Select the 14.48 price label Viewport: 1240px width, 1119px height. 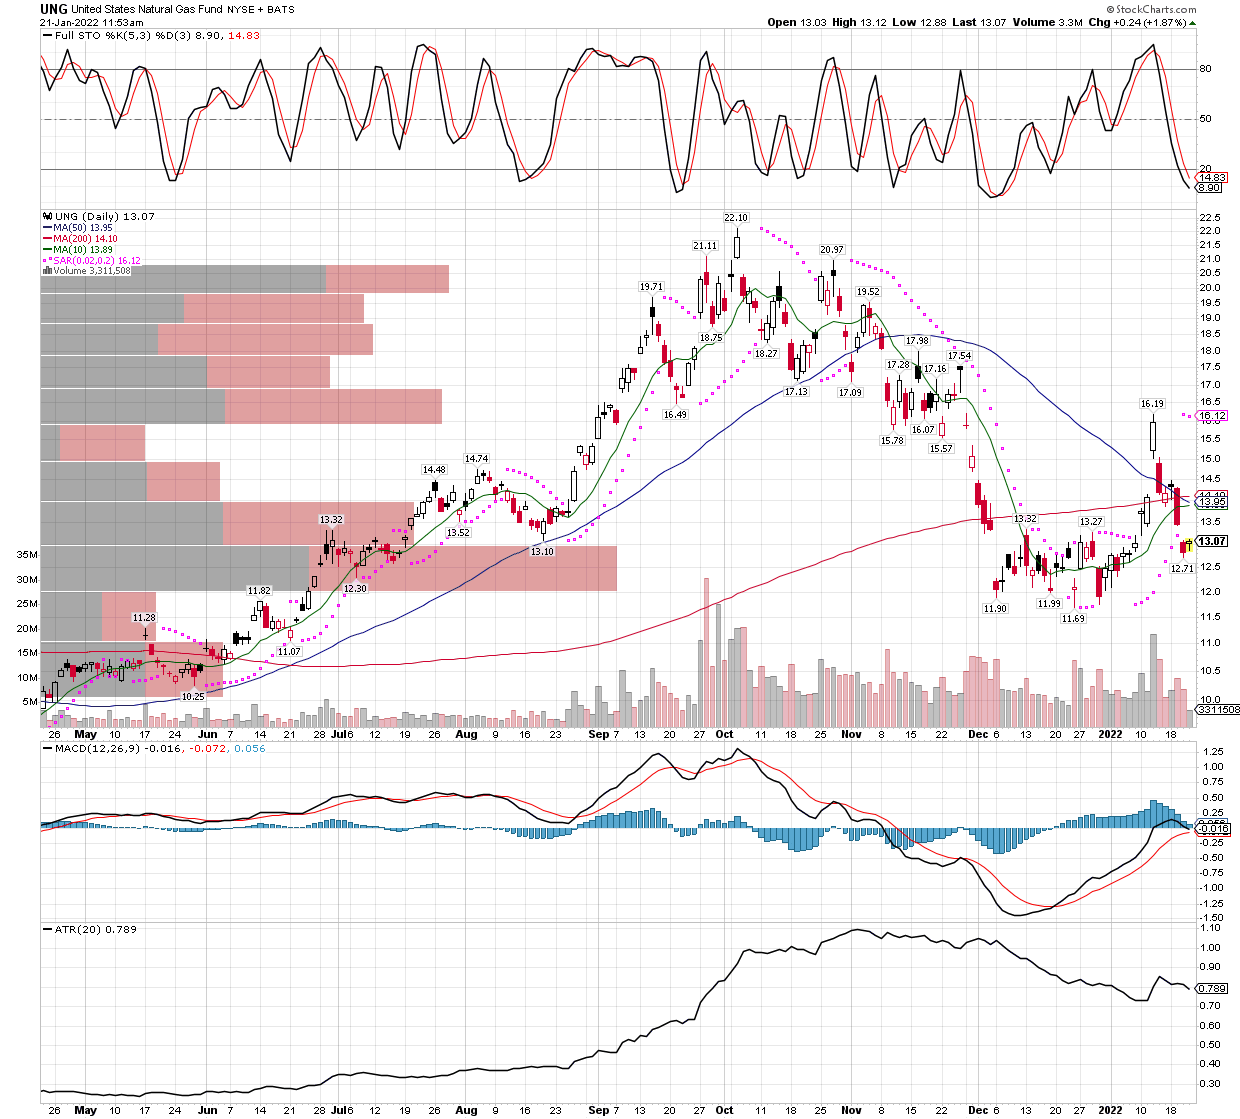click(x=434, y=470)
